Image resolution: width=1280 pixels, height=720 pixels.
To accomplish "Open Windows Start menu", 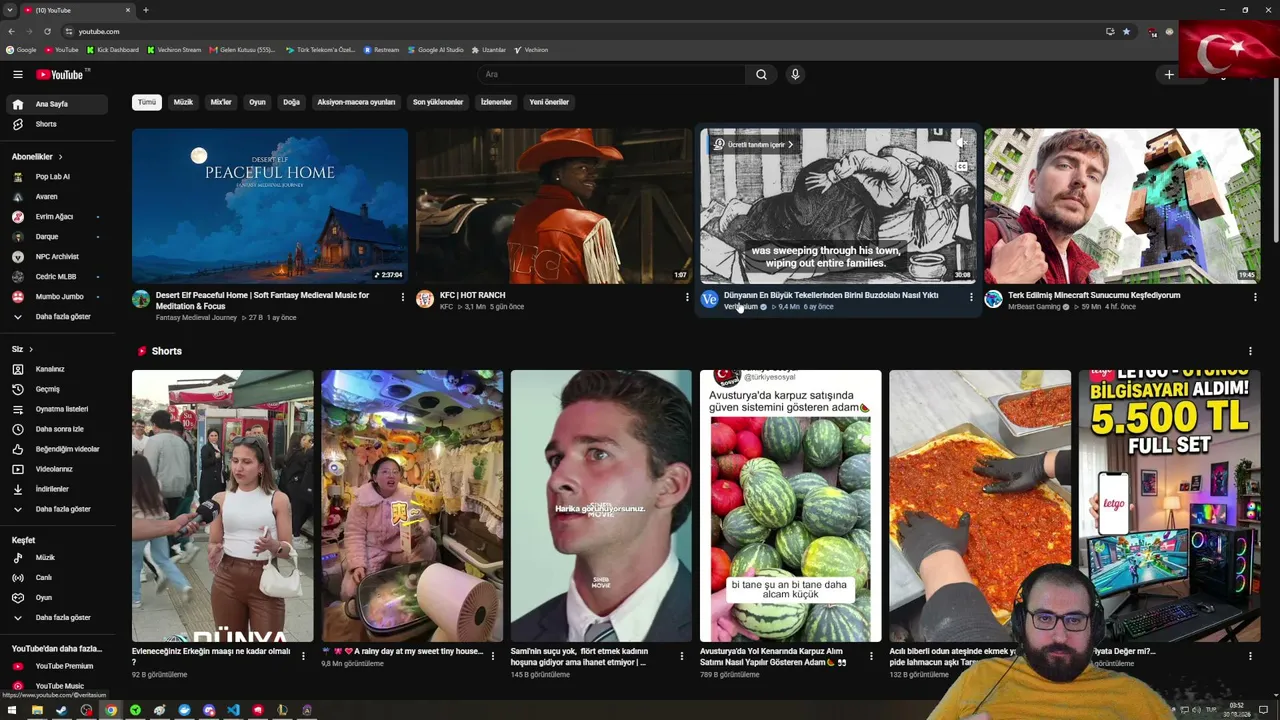I will click(12, 710).
